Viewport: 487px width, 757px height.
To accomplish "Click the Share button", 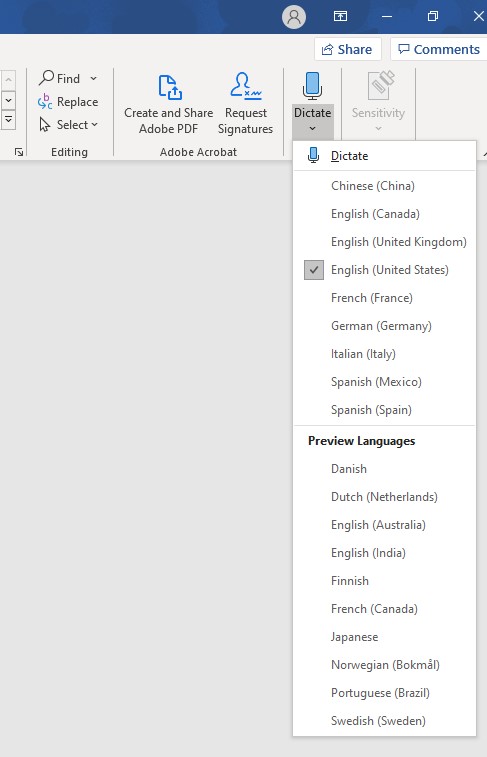I will point(348,49).
